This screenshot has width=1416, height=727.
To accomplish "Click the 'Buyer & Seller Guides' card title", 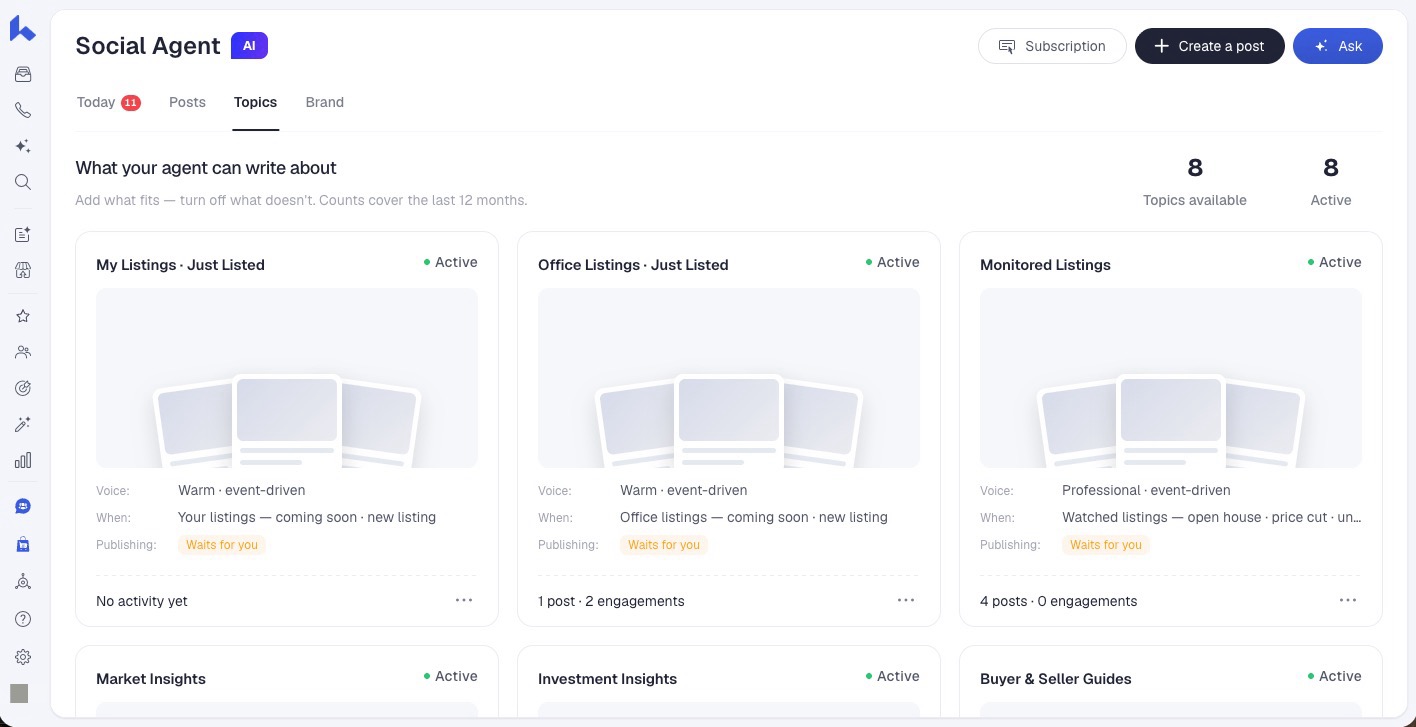I will (x=1056, y=679).
